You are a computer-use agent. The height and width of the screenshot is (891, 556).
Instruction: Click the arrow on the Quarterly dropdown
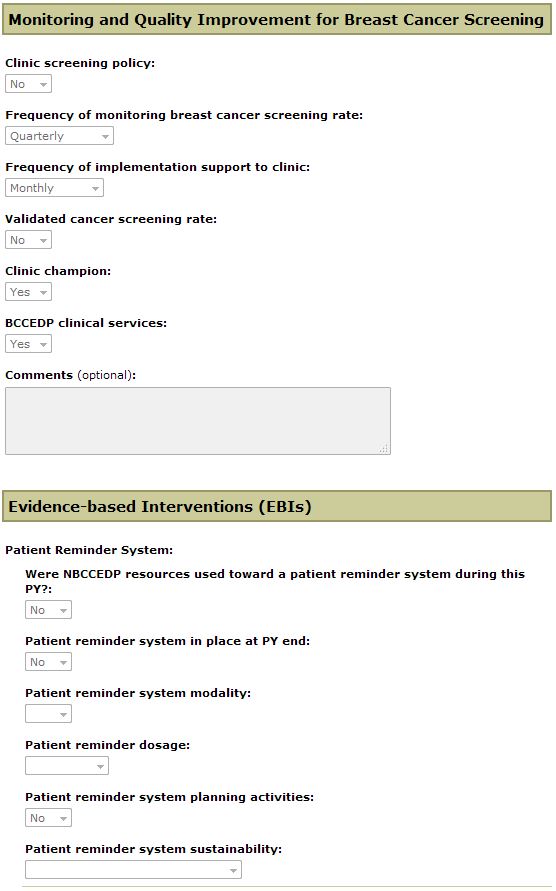coord(105,136)
